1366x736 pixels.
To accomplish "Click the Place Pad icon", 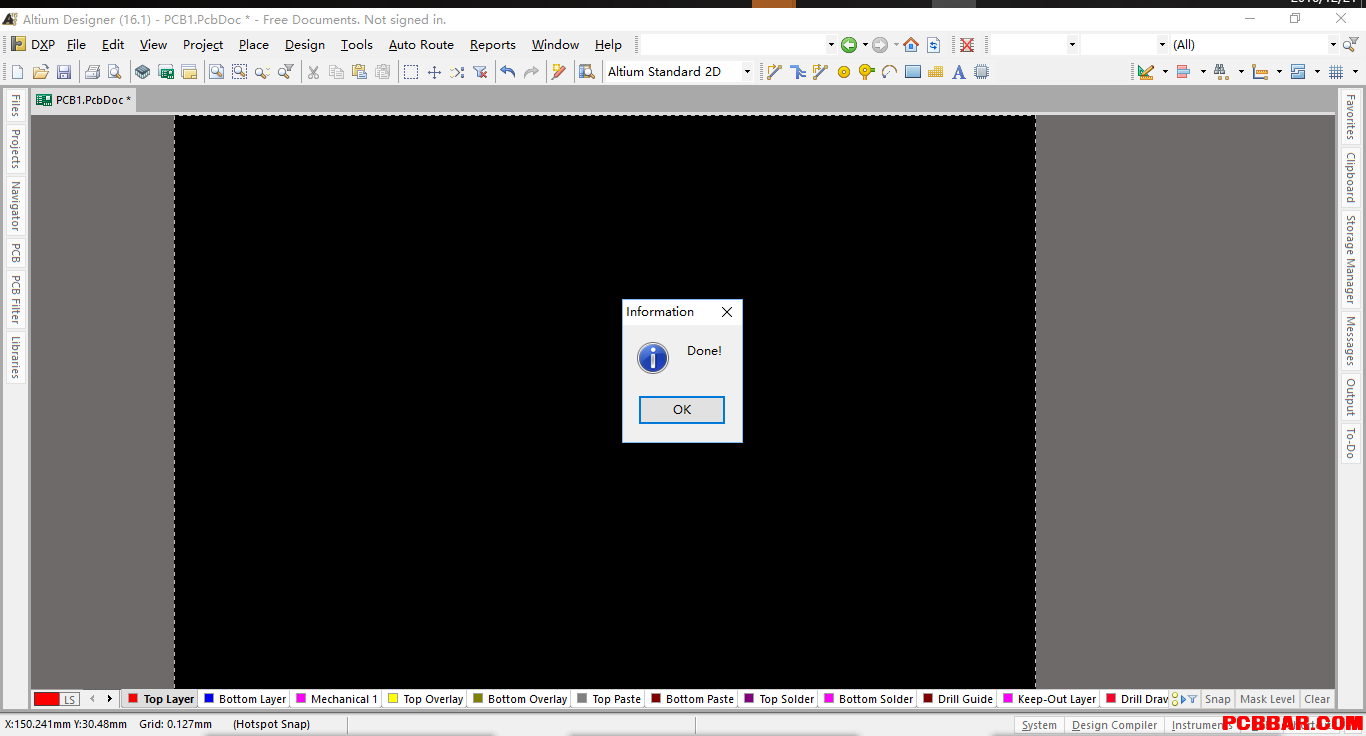I will pos(844,72).
